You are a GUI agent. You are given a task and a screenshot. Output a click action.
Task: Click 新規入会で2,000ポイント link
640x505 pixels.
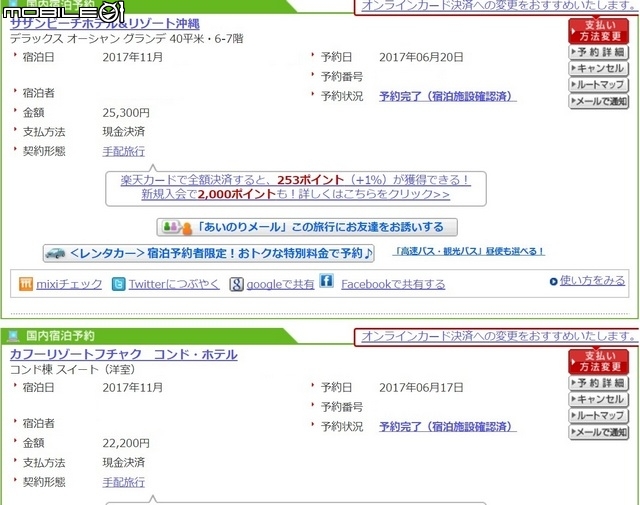[x=296, y=194]
